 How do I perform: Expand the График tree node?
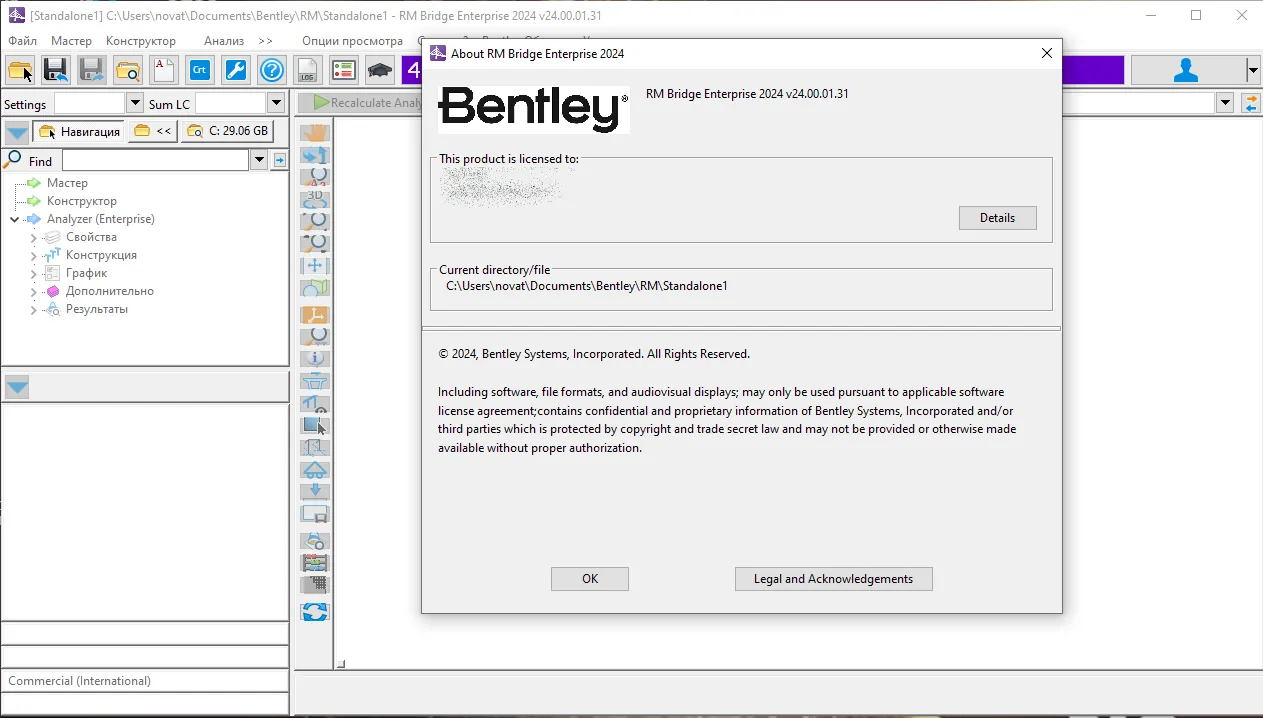click(33, 274)
